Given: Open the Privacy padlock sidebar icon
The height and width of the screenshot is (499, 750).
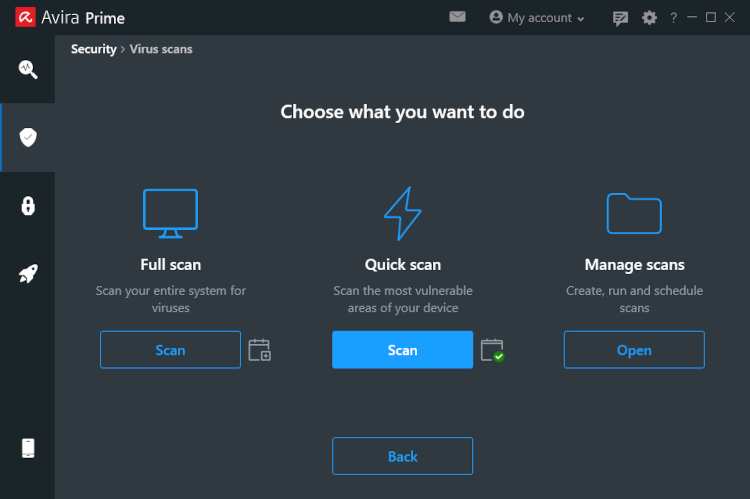Looking at the screenshot, I should coord(28,206).
